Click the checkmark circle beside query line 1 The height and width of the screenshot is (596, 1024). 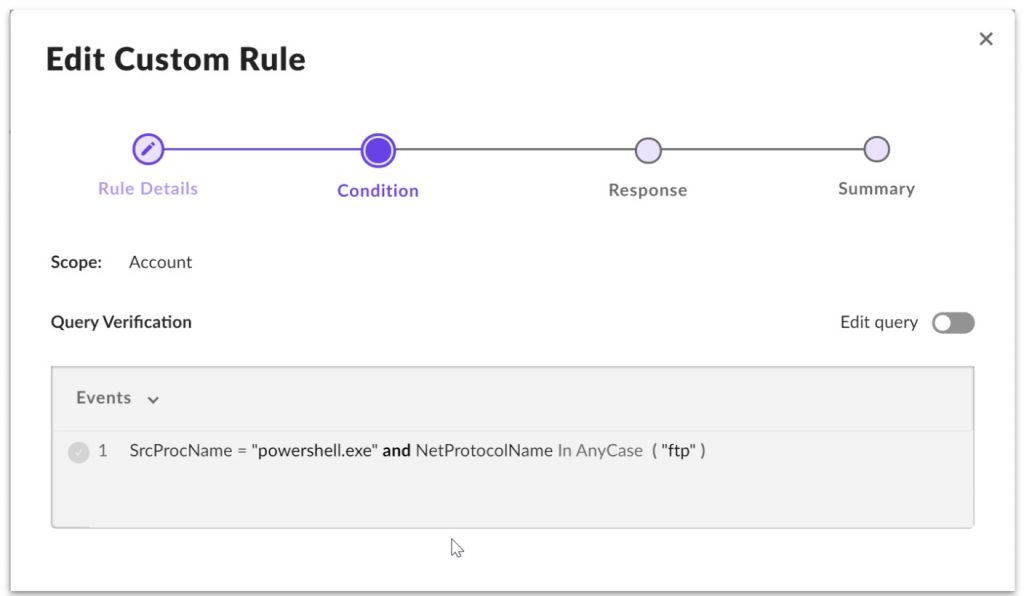click(77, 451)
